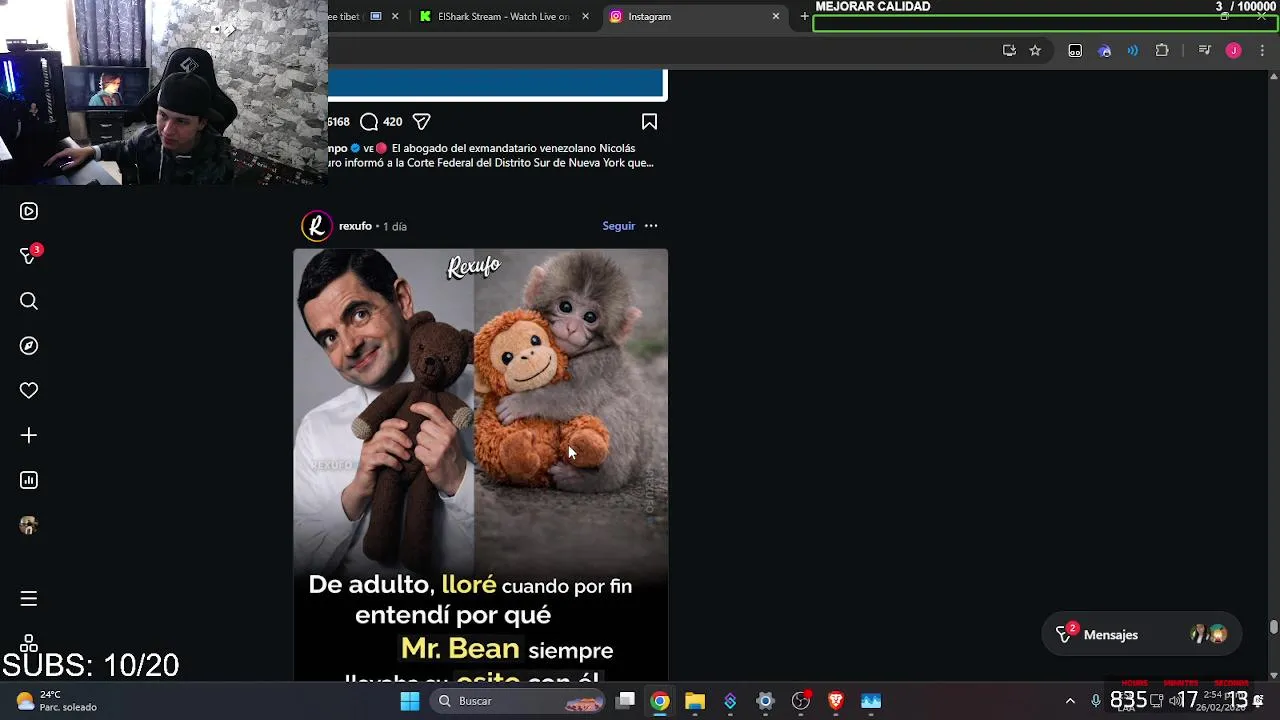Click the page vertical scrollbar
1280x720 pixels.
click(1273, 627)
